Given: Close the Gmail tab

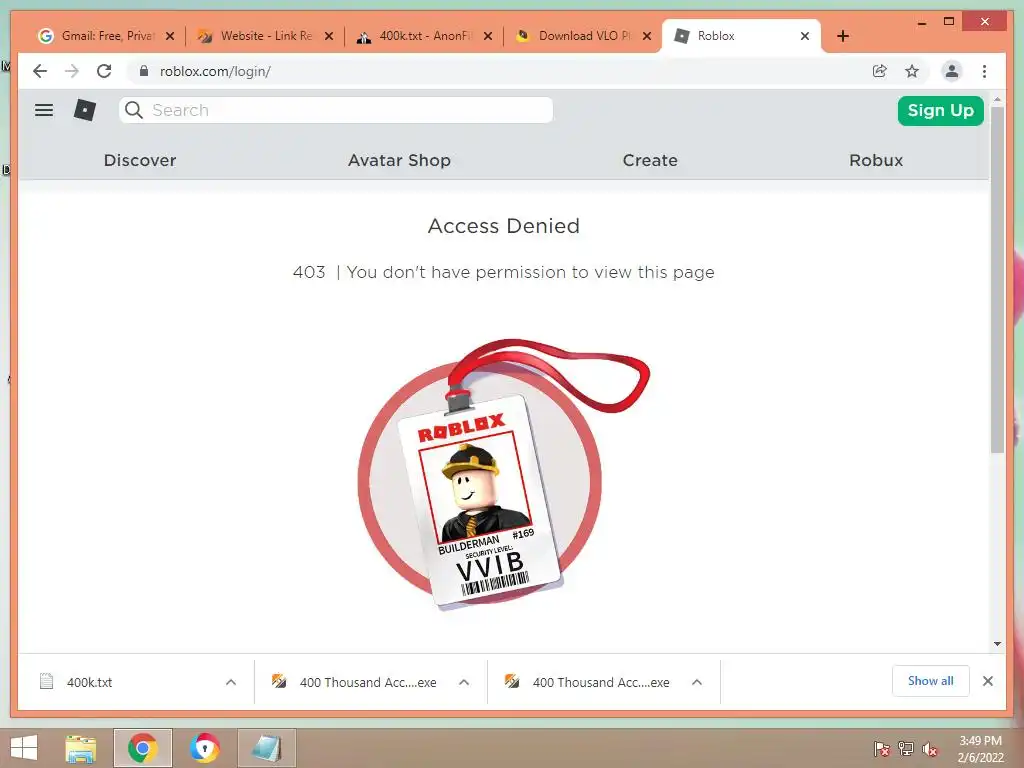Looking at the screenshot, I should pos(170,36).
